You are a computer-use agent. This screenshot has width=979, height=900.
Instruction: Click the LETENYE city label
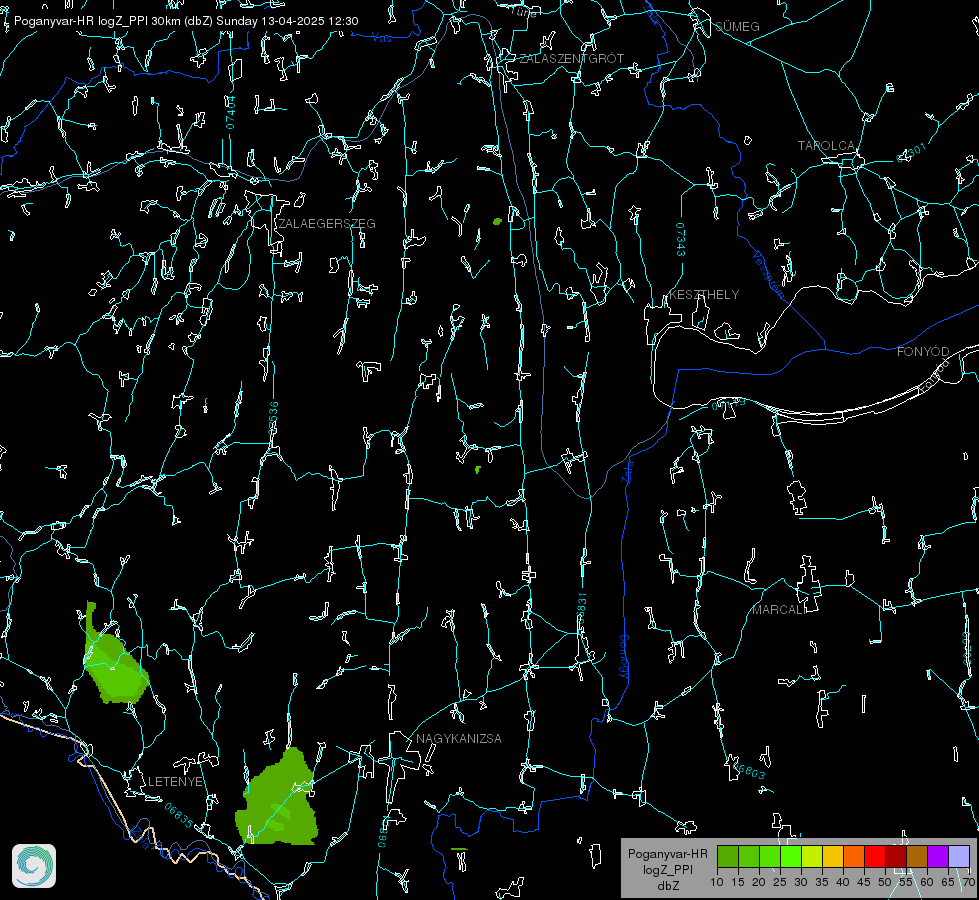tap(175, 781)
